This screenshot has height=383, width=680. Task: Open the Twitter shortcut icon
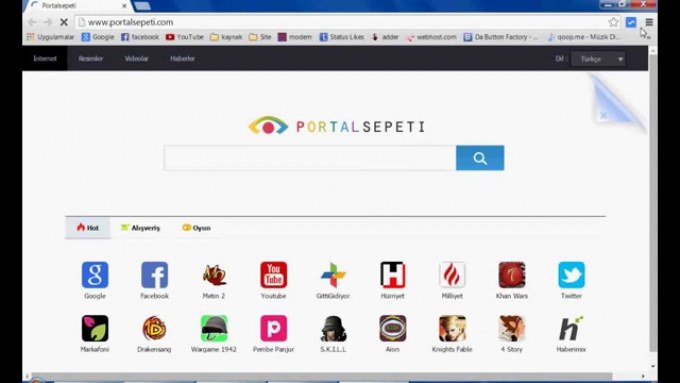pyautogui.click(x=571, y=275)
